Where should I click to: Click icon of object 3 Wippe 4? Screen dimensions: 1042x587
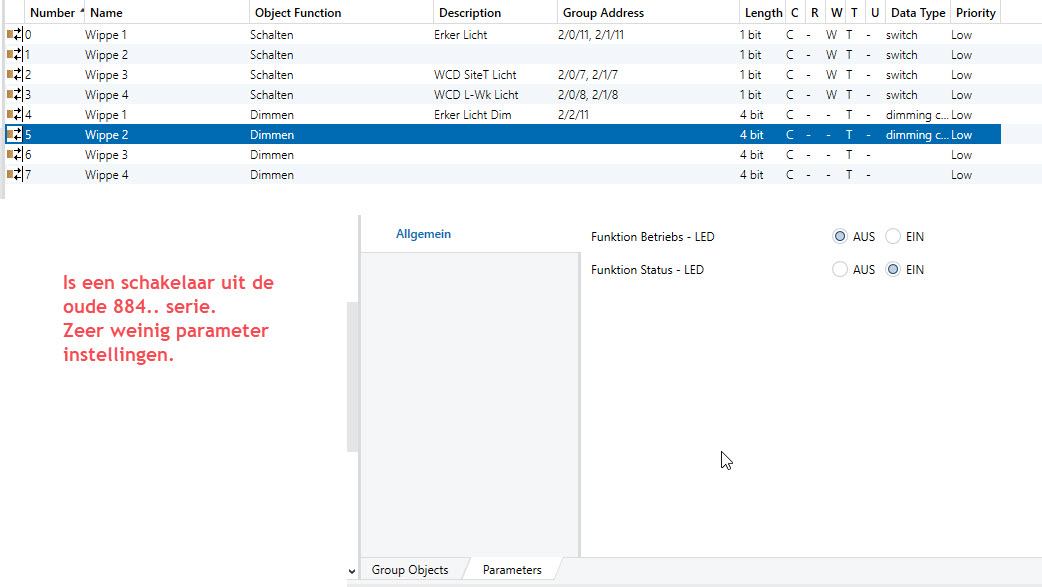pos(15,95)
